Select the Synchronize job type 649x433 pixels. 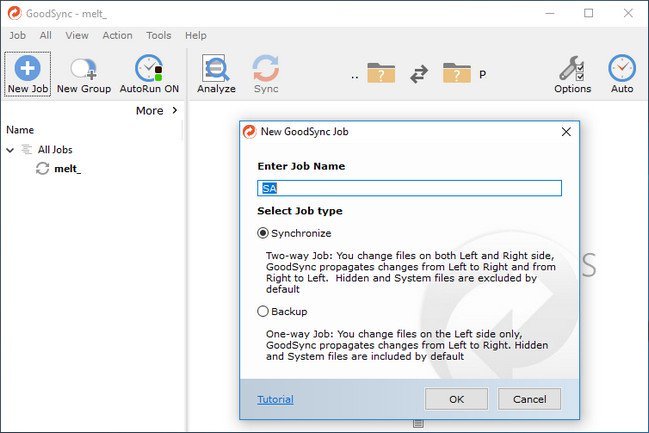tap(264, 233)
